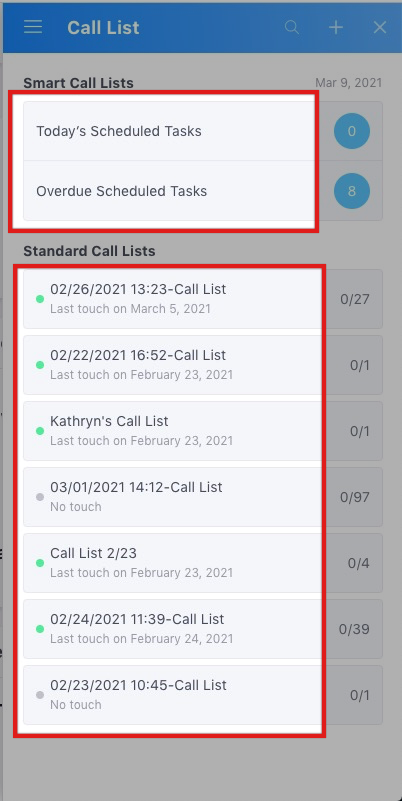Select 02/22/2021 16:52-Call List
The width and height of the screenshot is (402, 801).
[203, 365]
